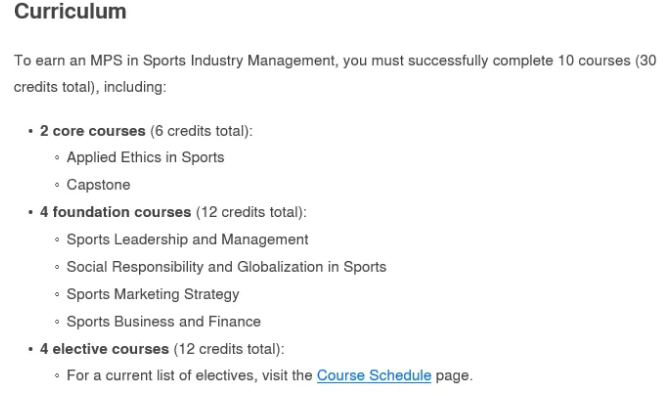Click the '(6 credits total)' text
Screen dimensions: 667x396
click(201, 131)
